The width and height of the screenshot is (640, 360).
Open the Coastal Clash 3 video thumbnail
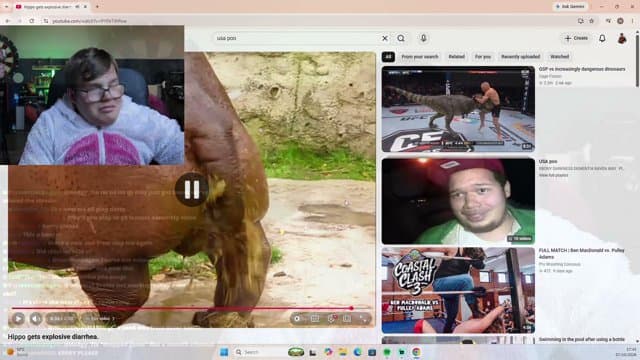tap(458, 290)
